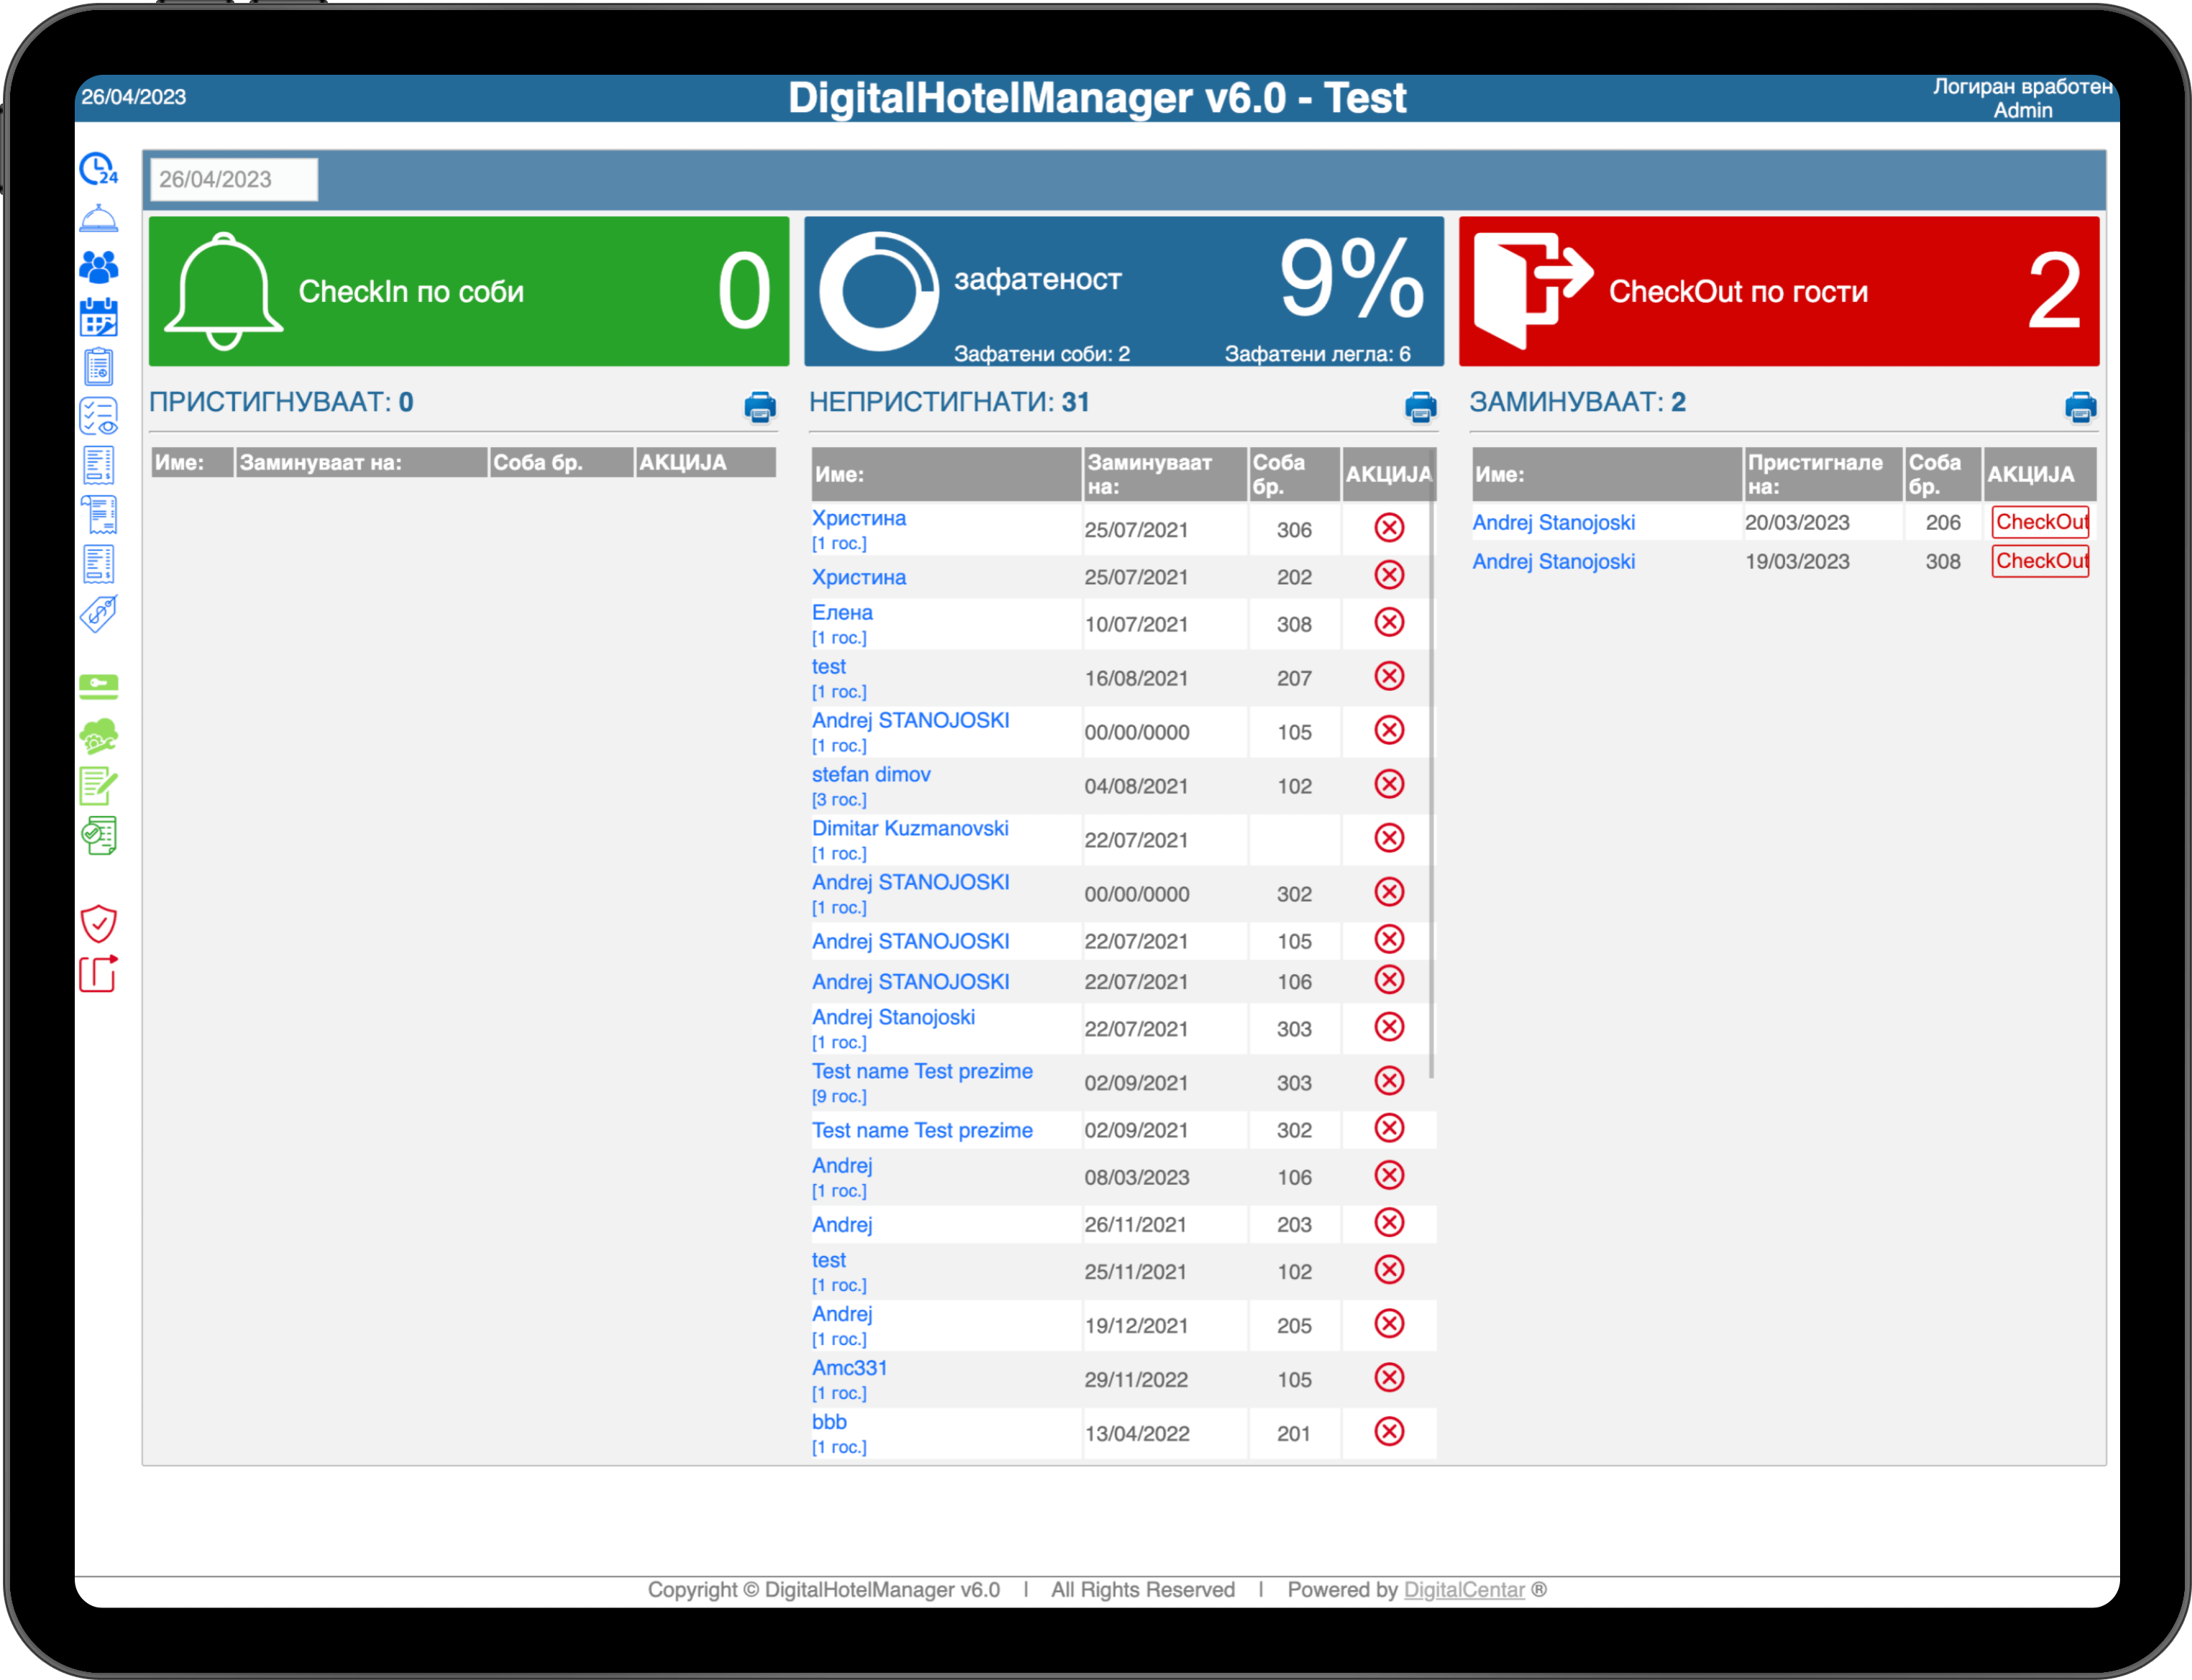Screen dimensions: 2192x1680
Task: Open guest Dimitar Kuzmanovski link
Action: click(910, 828)
